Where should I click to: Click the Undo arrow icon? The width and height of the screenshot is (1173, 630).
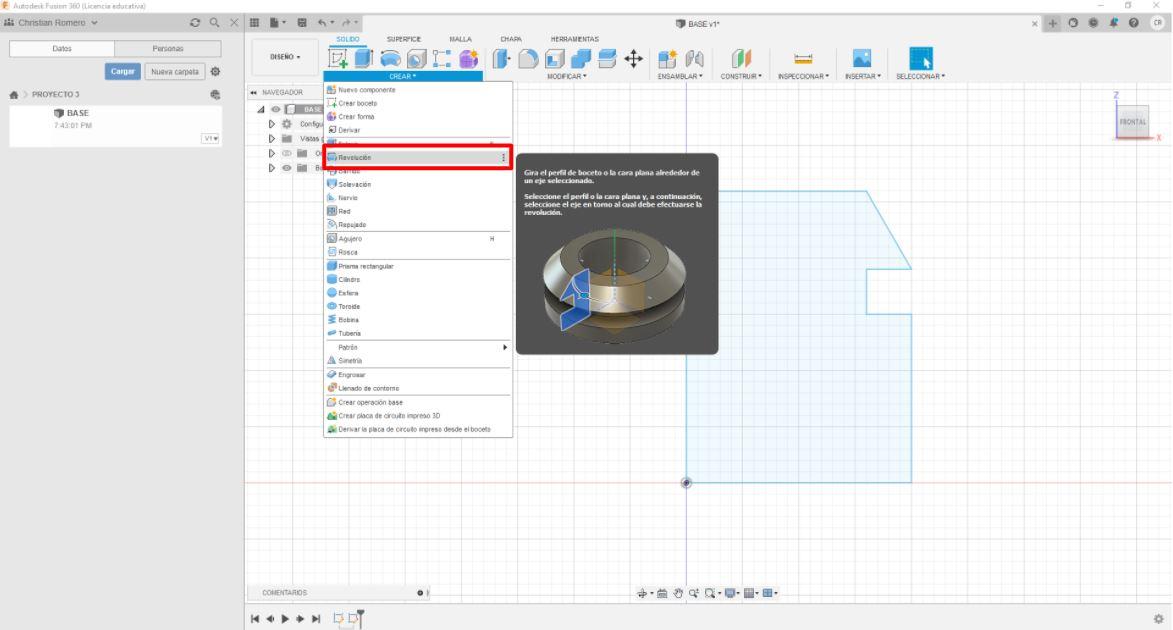(322, 23)
